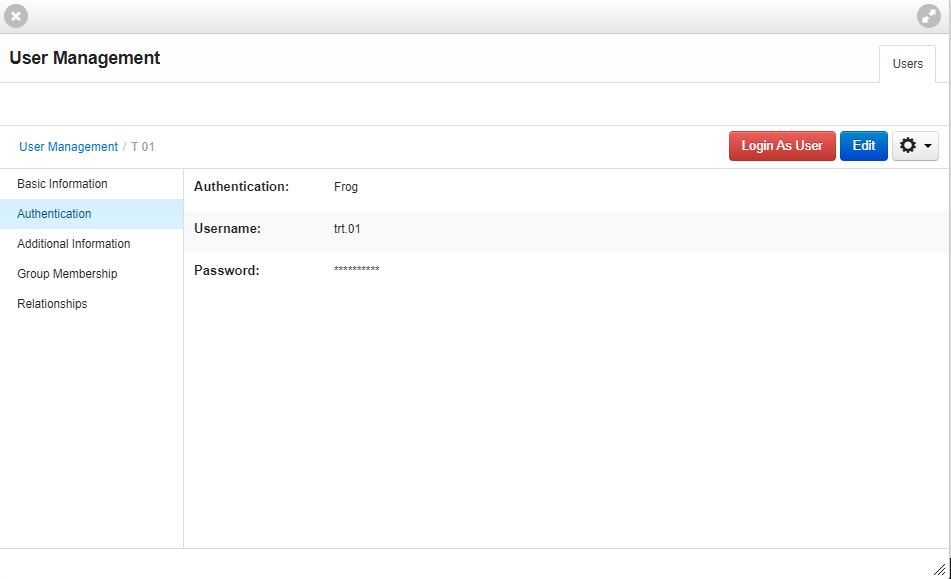Image resolution: width=951 pixels, height=579 pixels.
Task: Click the Username: field label
Action: (x=227, y=229)
